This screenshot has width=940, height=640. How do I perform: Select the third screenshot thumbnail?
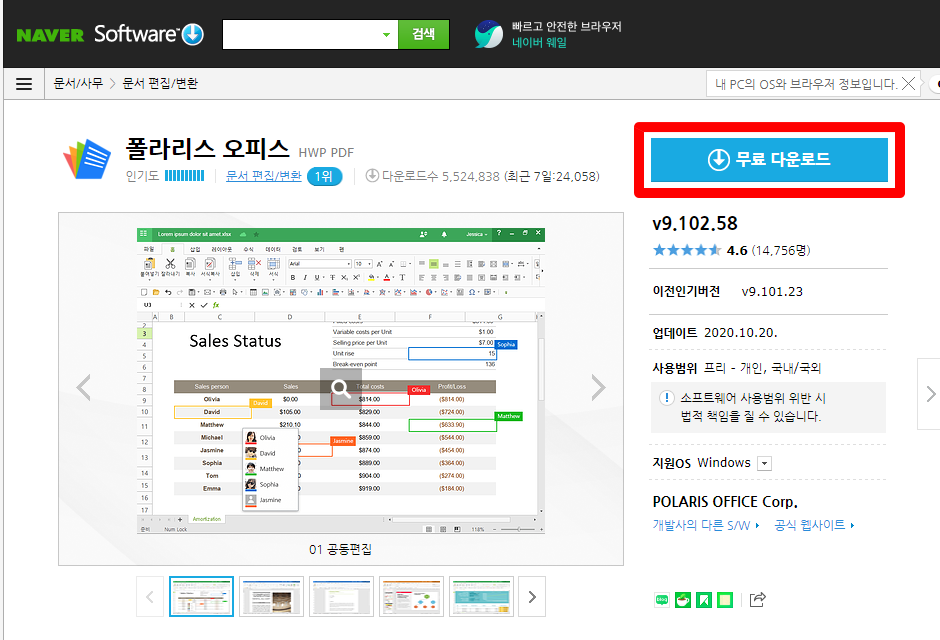click(342, 596)
